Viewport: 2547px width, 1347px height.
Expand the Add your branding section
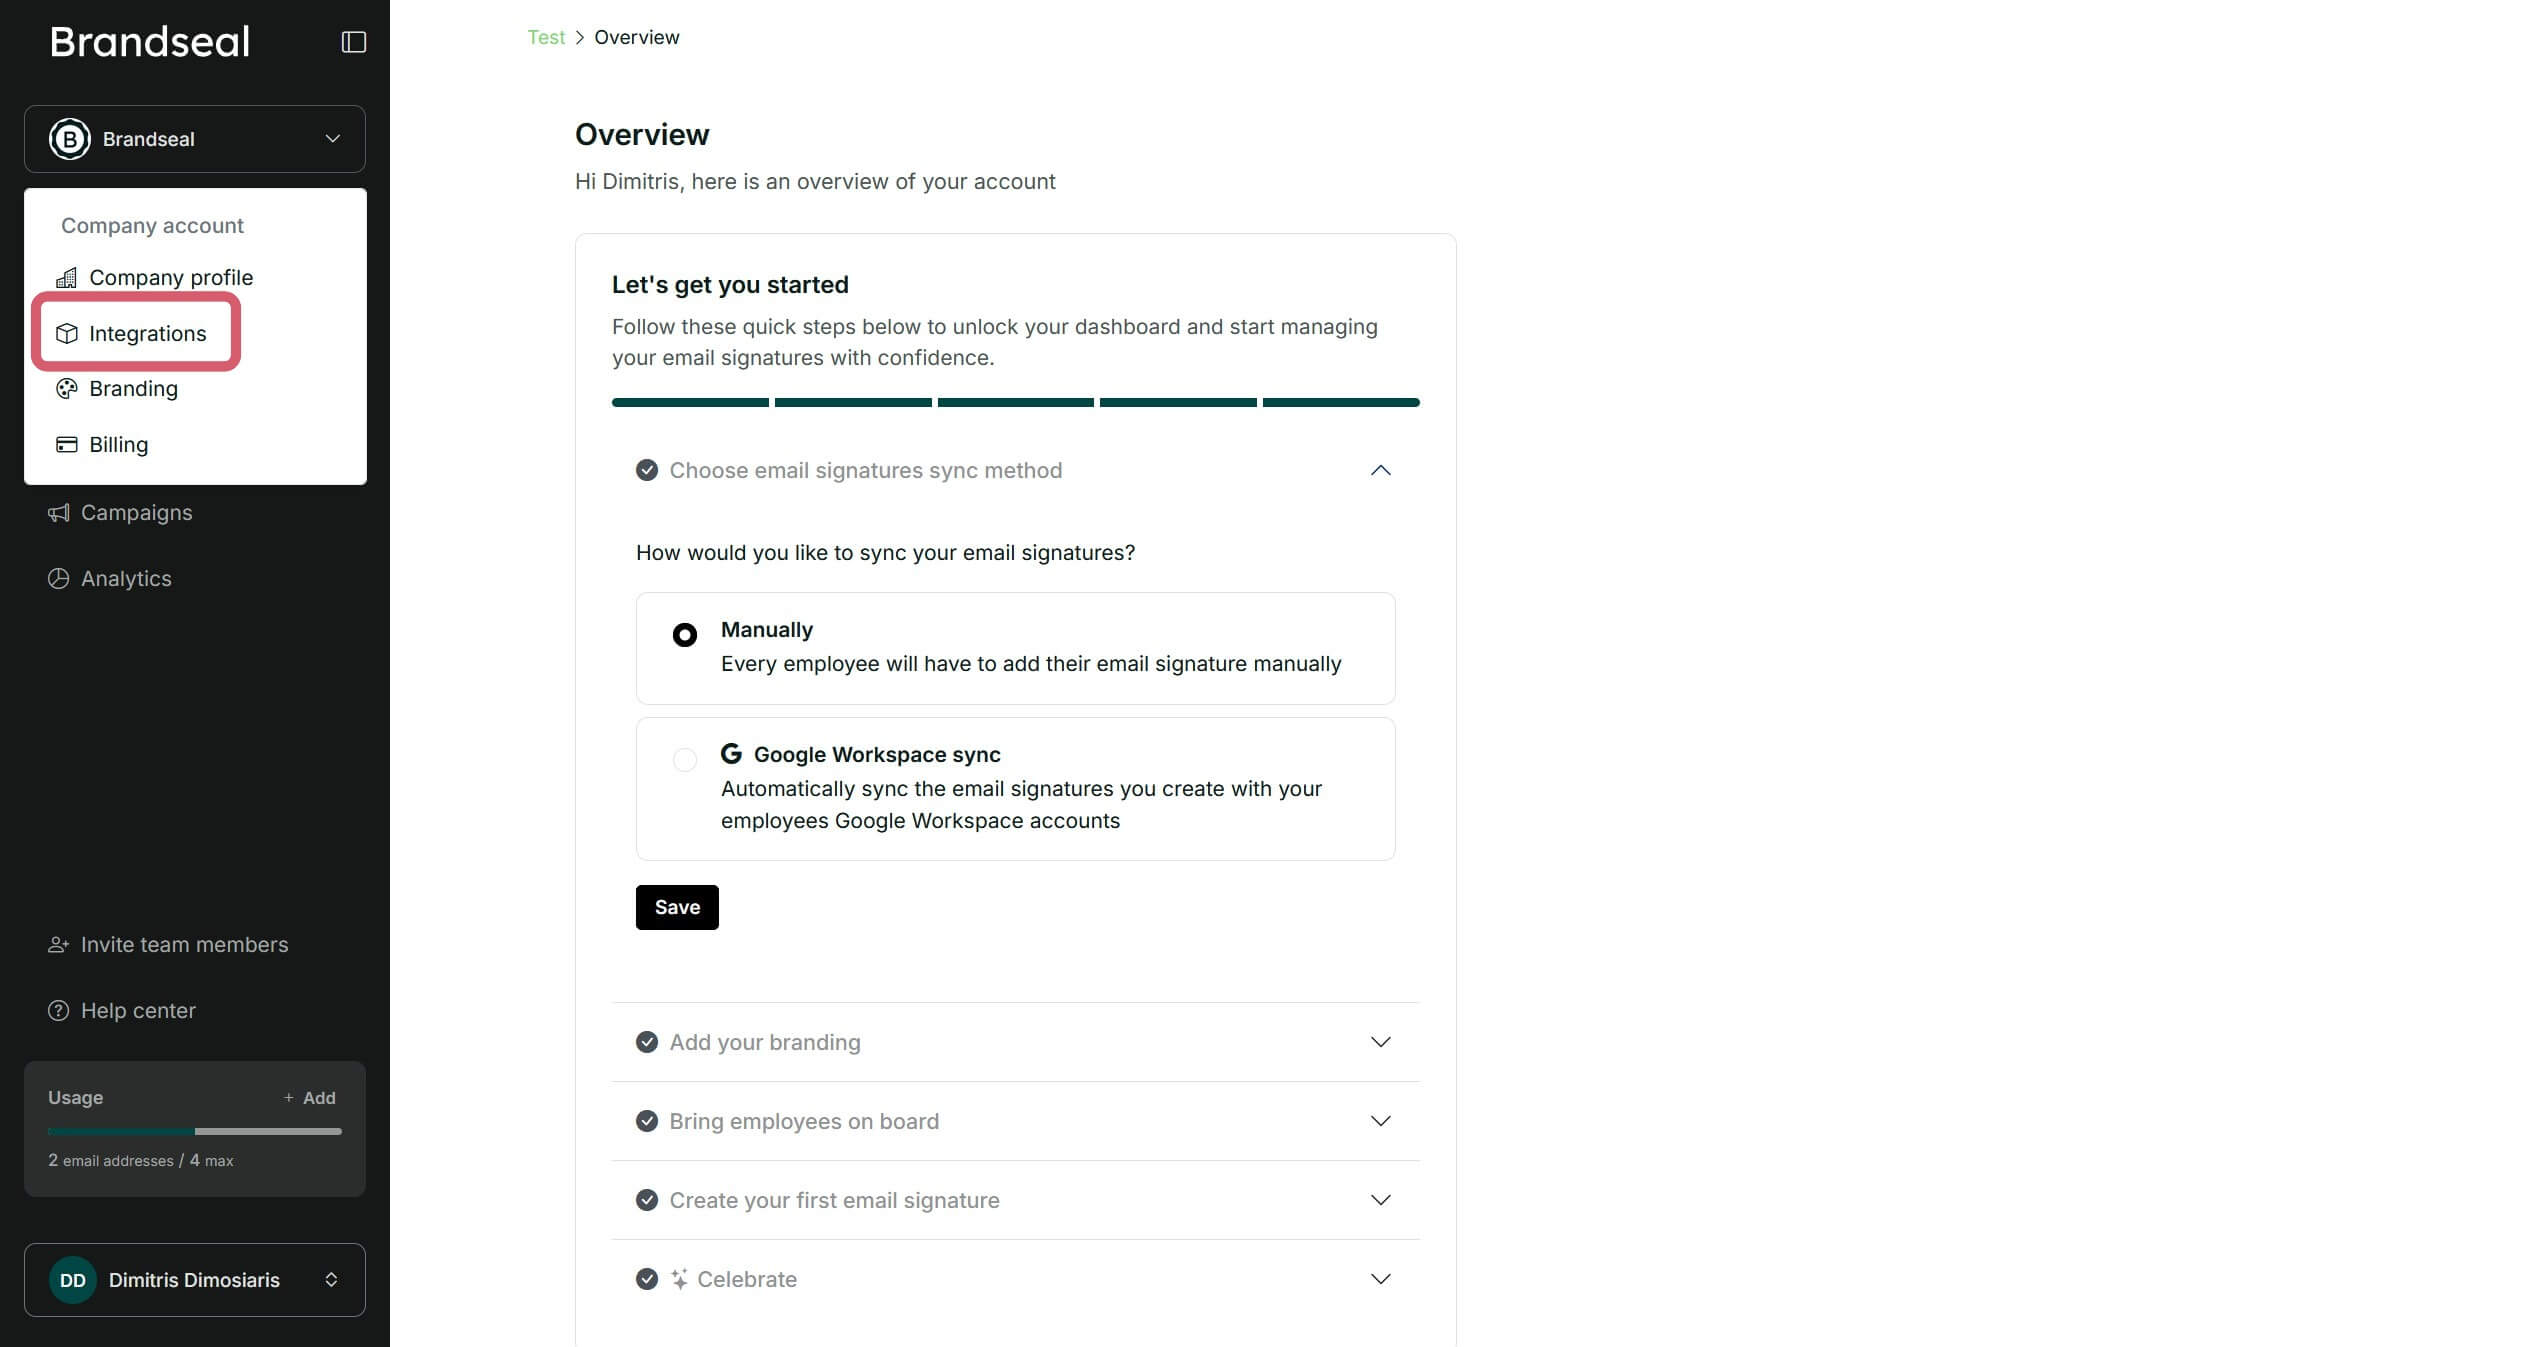1381,1041
